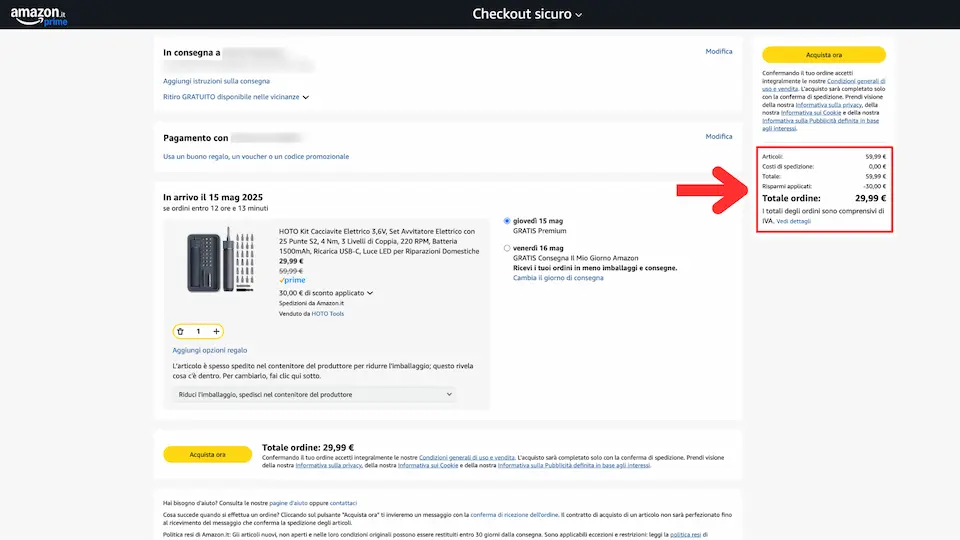Click the Acquista ora button beside Totale ordine
The image size is (960, 540).
tap(207, 454)
